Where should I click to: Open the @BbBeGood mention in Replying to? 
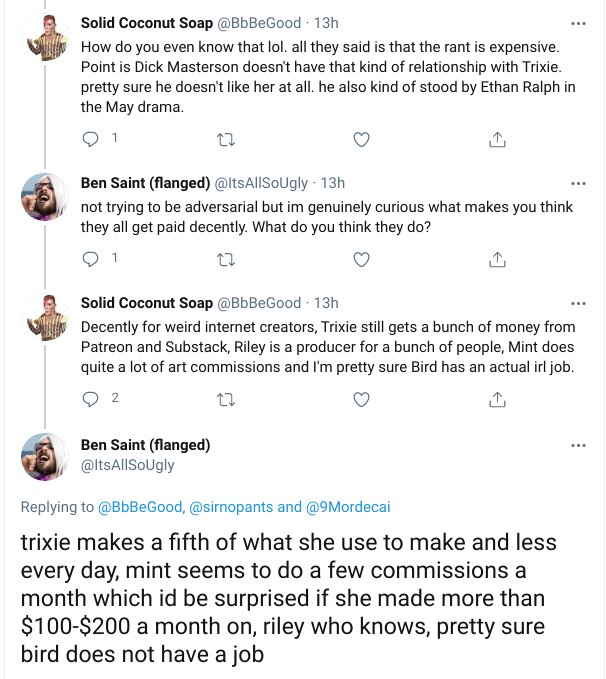click(142, 507)
